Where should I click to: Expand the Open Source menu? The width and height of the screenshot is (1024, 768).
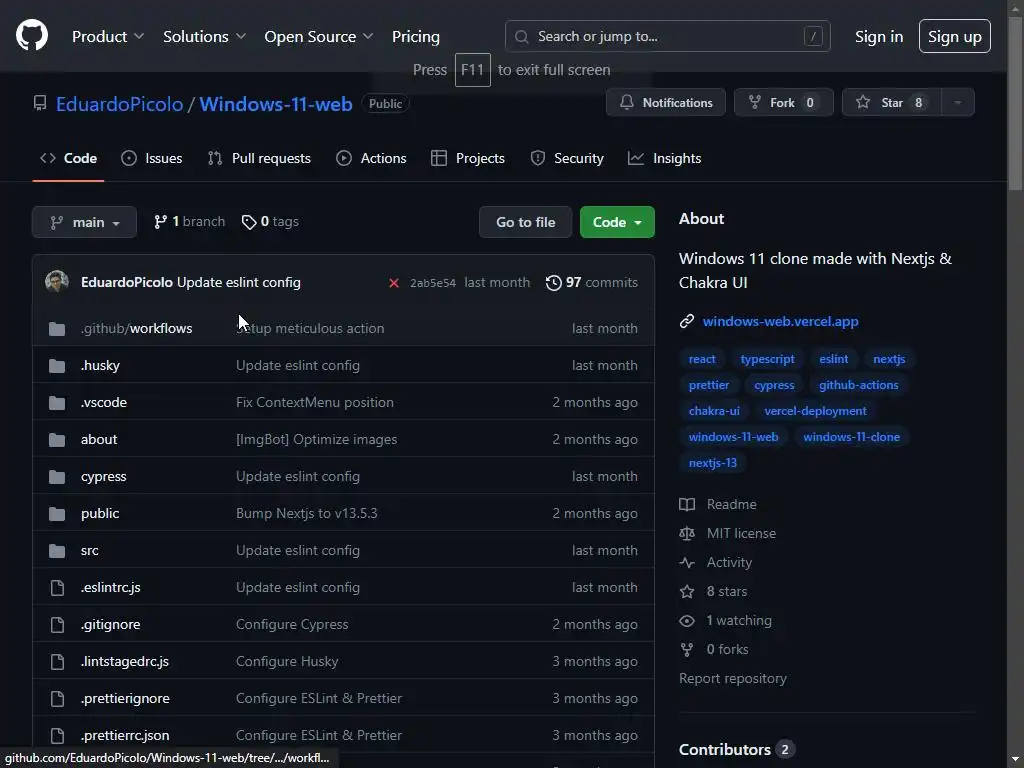pyautogui.click(x=319, y=37)
